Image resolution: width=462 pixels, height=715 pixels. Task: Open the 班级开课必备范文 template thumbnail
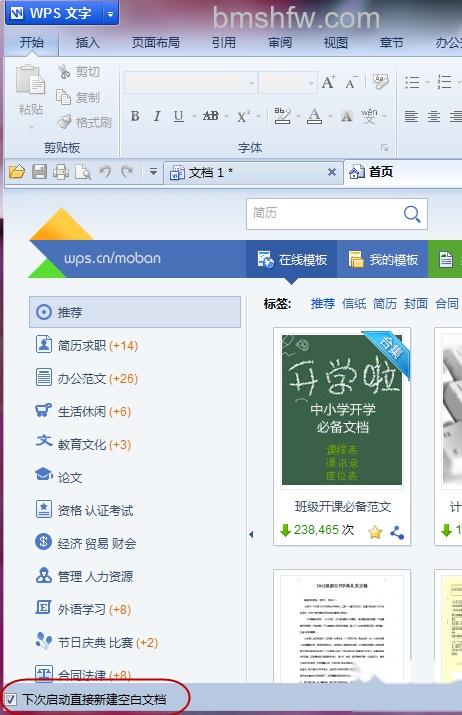pos(342,409)
